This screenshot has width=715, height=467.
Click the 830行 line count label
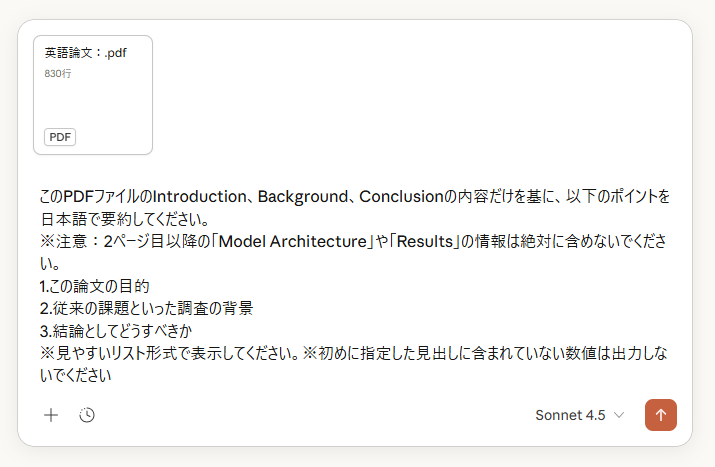(58, 73)
